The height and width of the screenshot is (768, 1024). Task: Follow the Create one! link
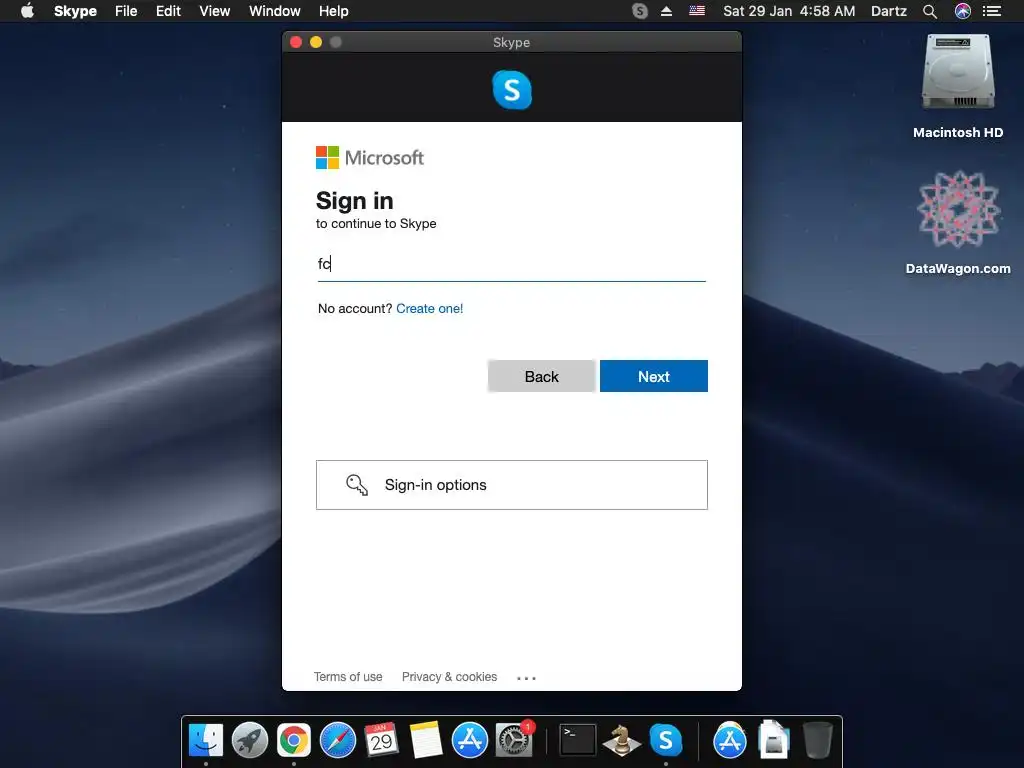pos(430,308)
